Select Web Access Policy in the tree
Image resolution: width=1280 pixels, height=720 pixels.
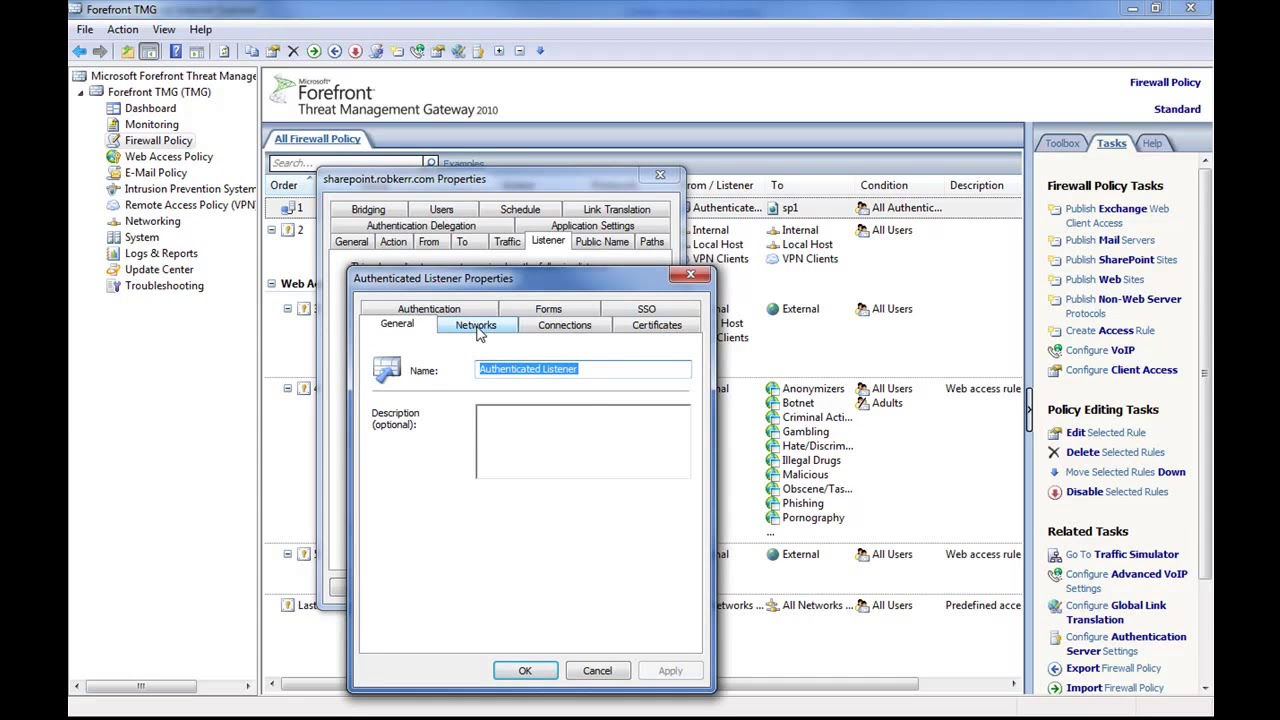coord(168,157)
